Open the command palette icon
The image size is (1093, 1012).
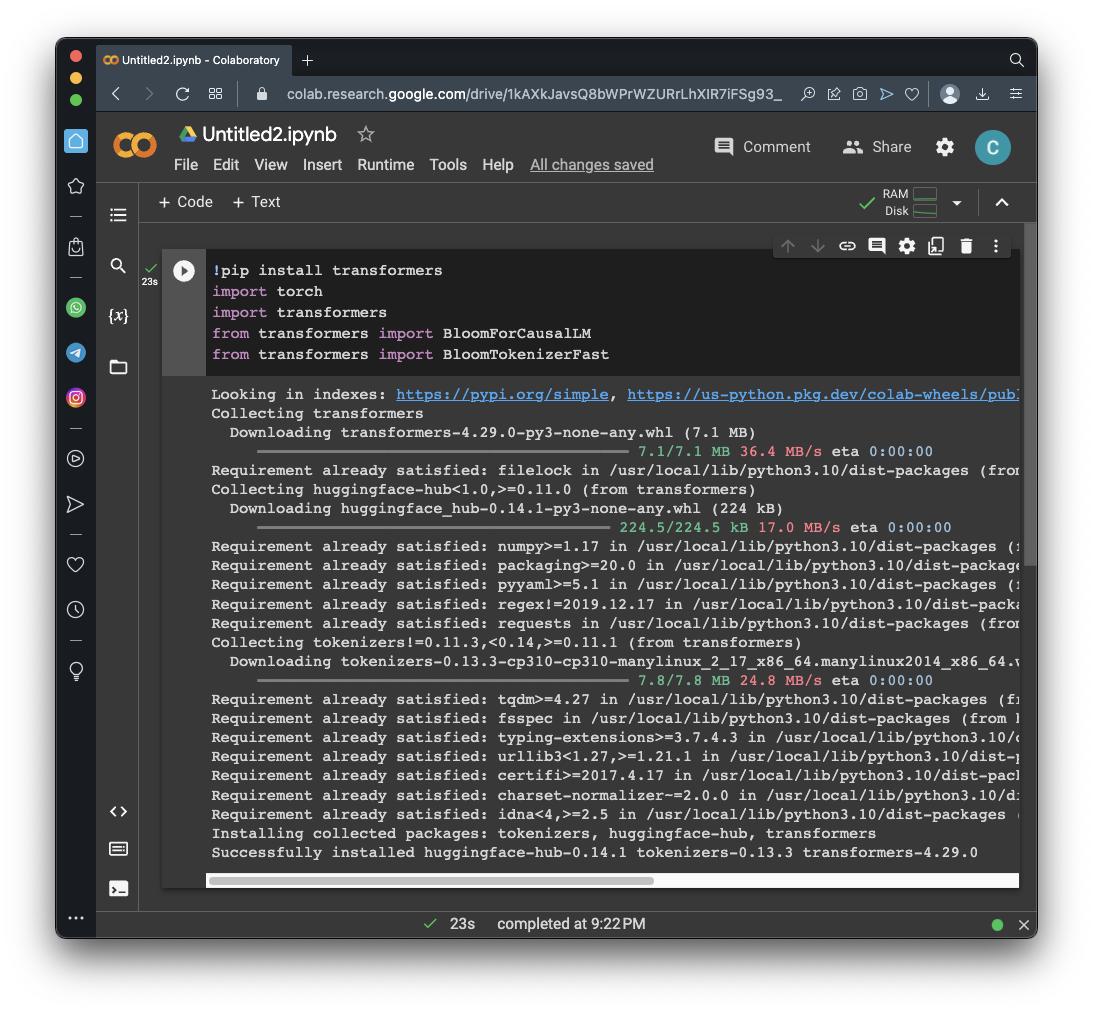pos(119,849)
